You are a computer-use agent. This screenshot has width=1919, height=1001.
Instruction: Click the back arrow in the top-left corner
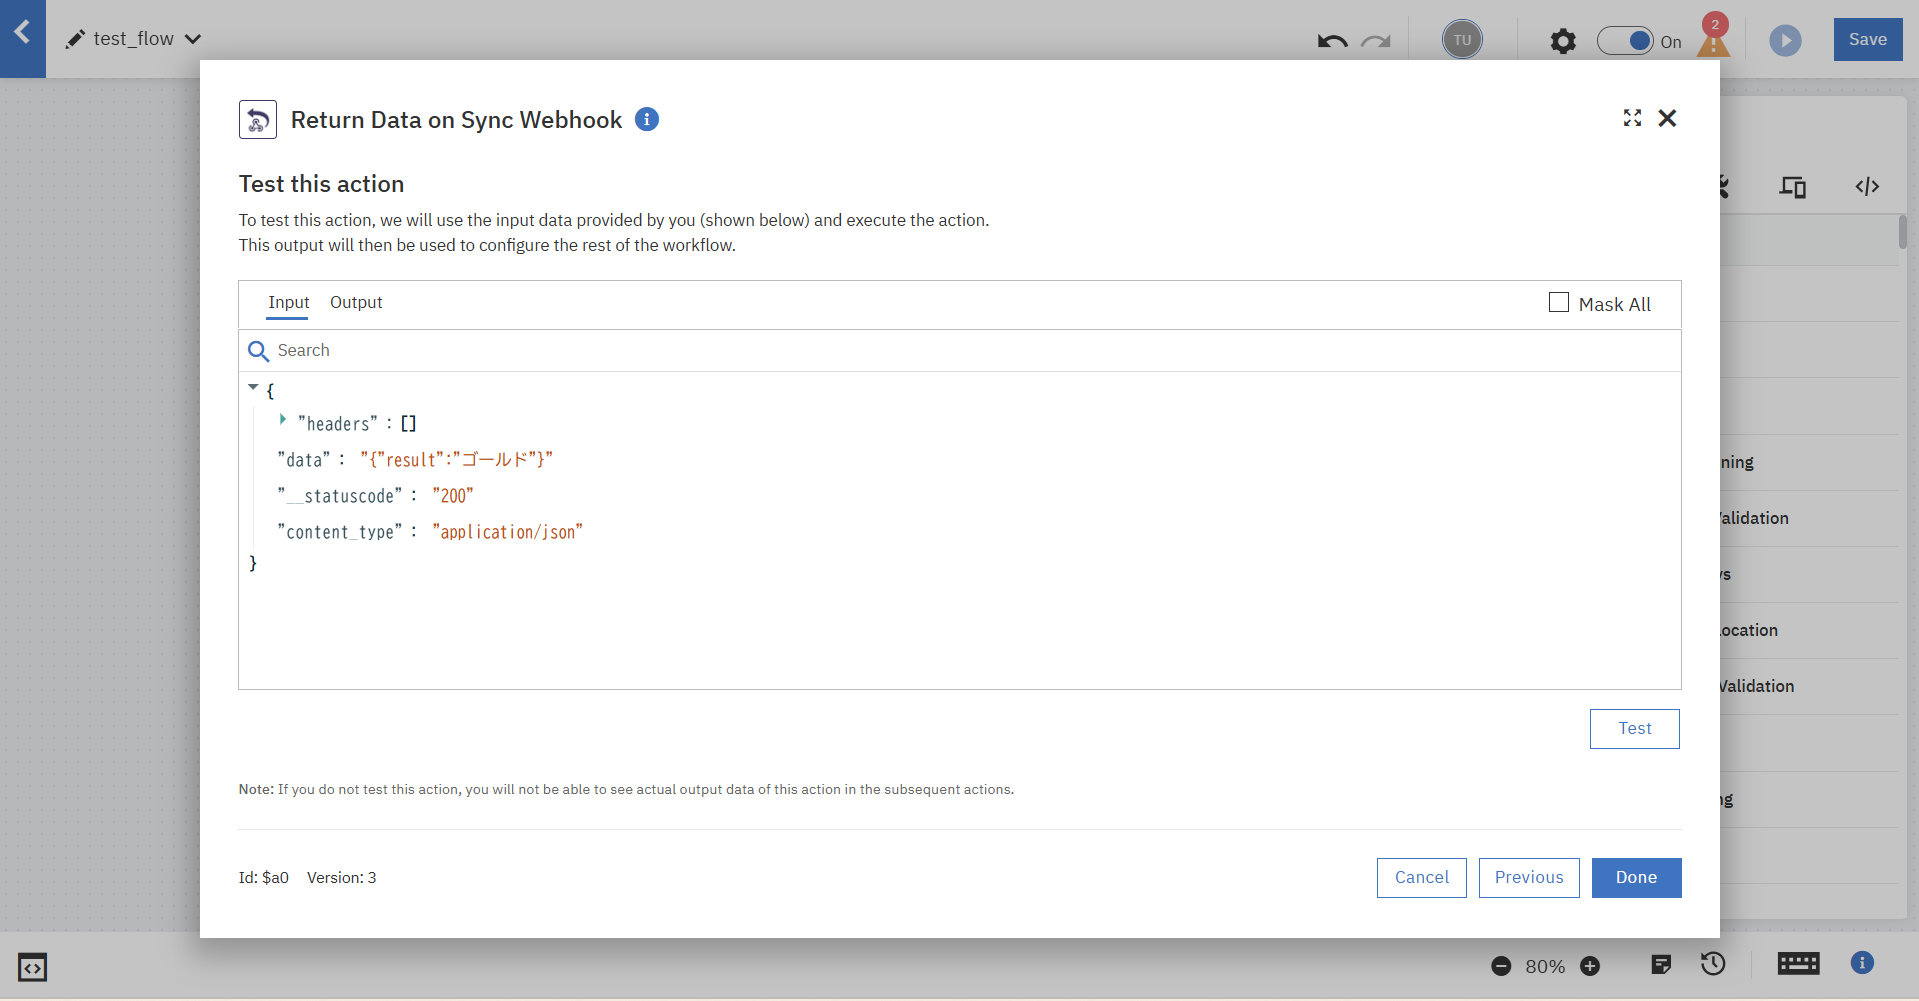22,34
